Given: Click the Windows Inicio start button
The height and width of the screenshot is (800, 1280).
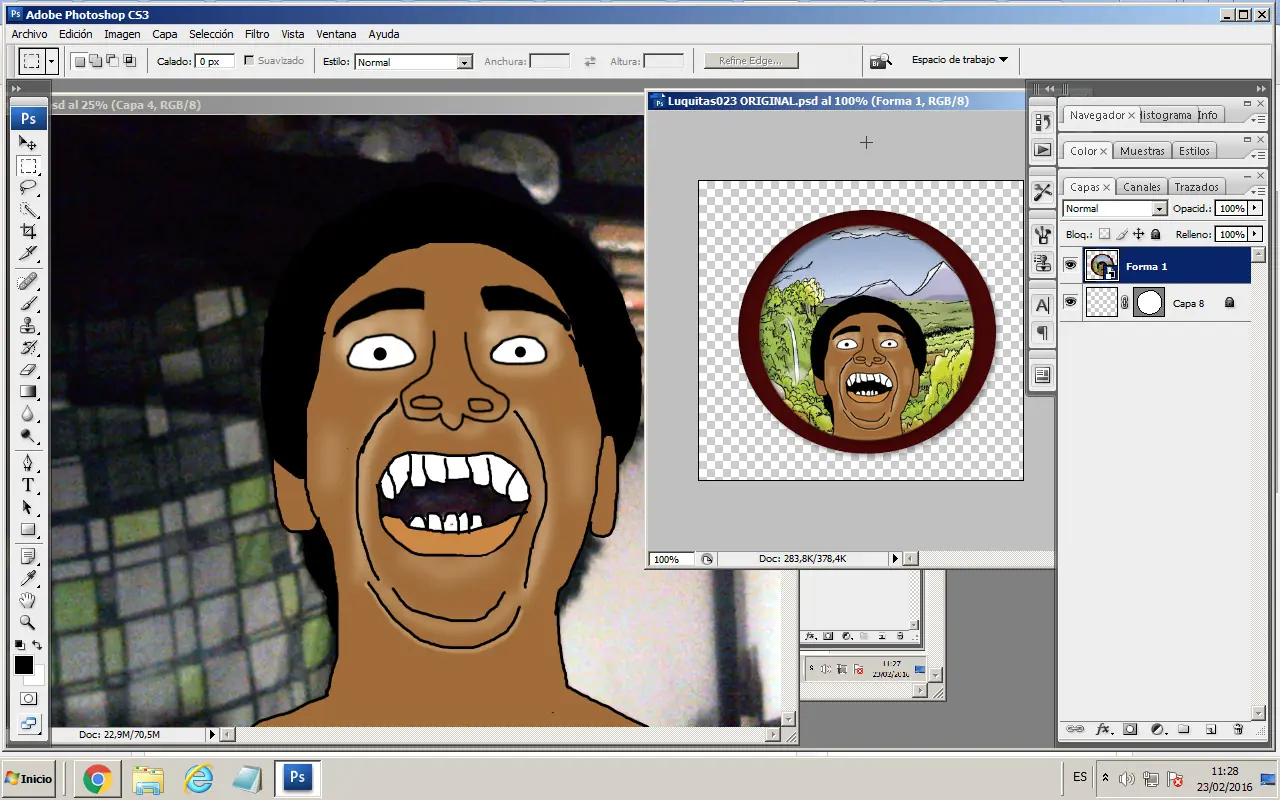Looking at the screenshot, I should click(x=30, y=778).
